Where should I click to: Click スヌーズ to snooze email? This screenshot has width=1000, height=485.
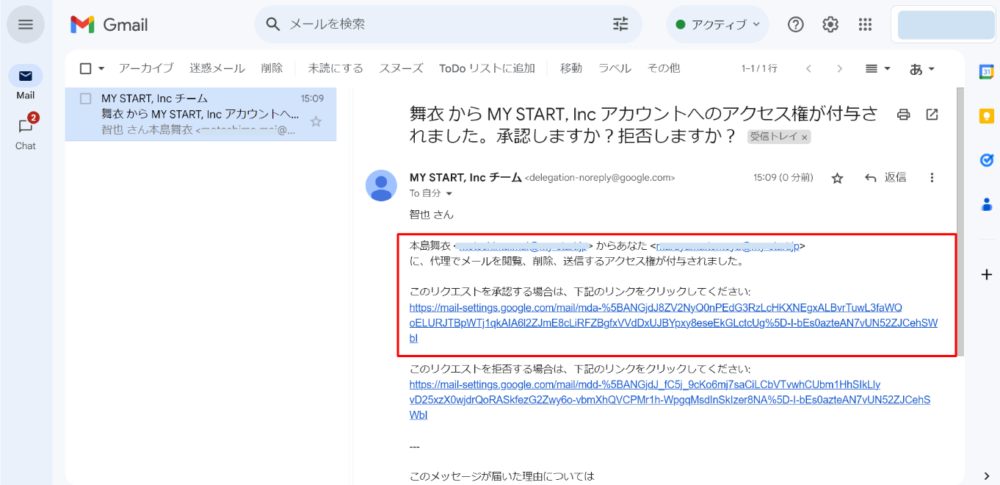tap(401, 68)
